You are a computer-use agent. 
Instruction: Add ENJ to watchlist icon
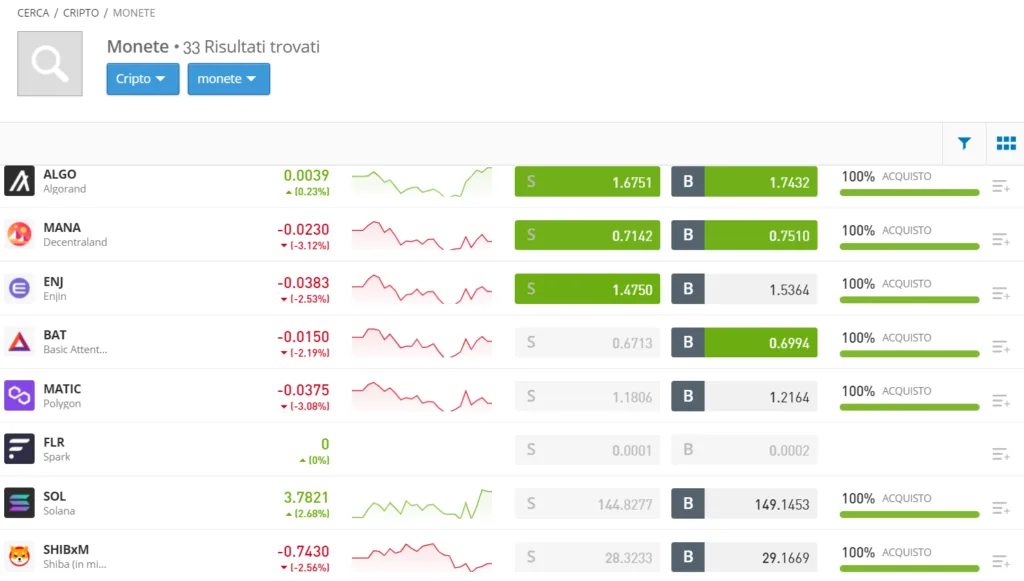point(1000,294)
